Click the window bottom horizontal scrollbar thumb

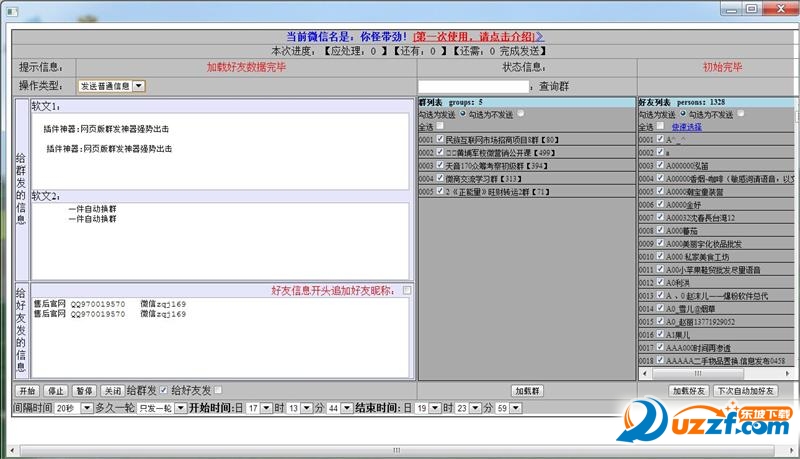(x=396, y=450)
